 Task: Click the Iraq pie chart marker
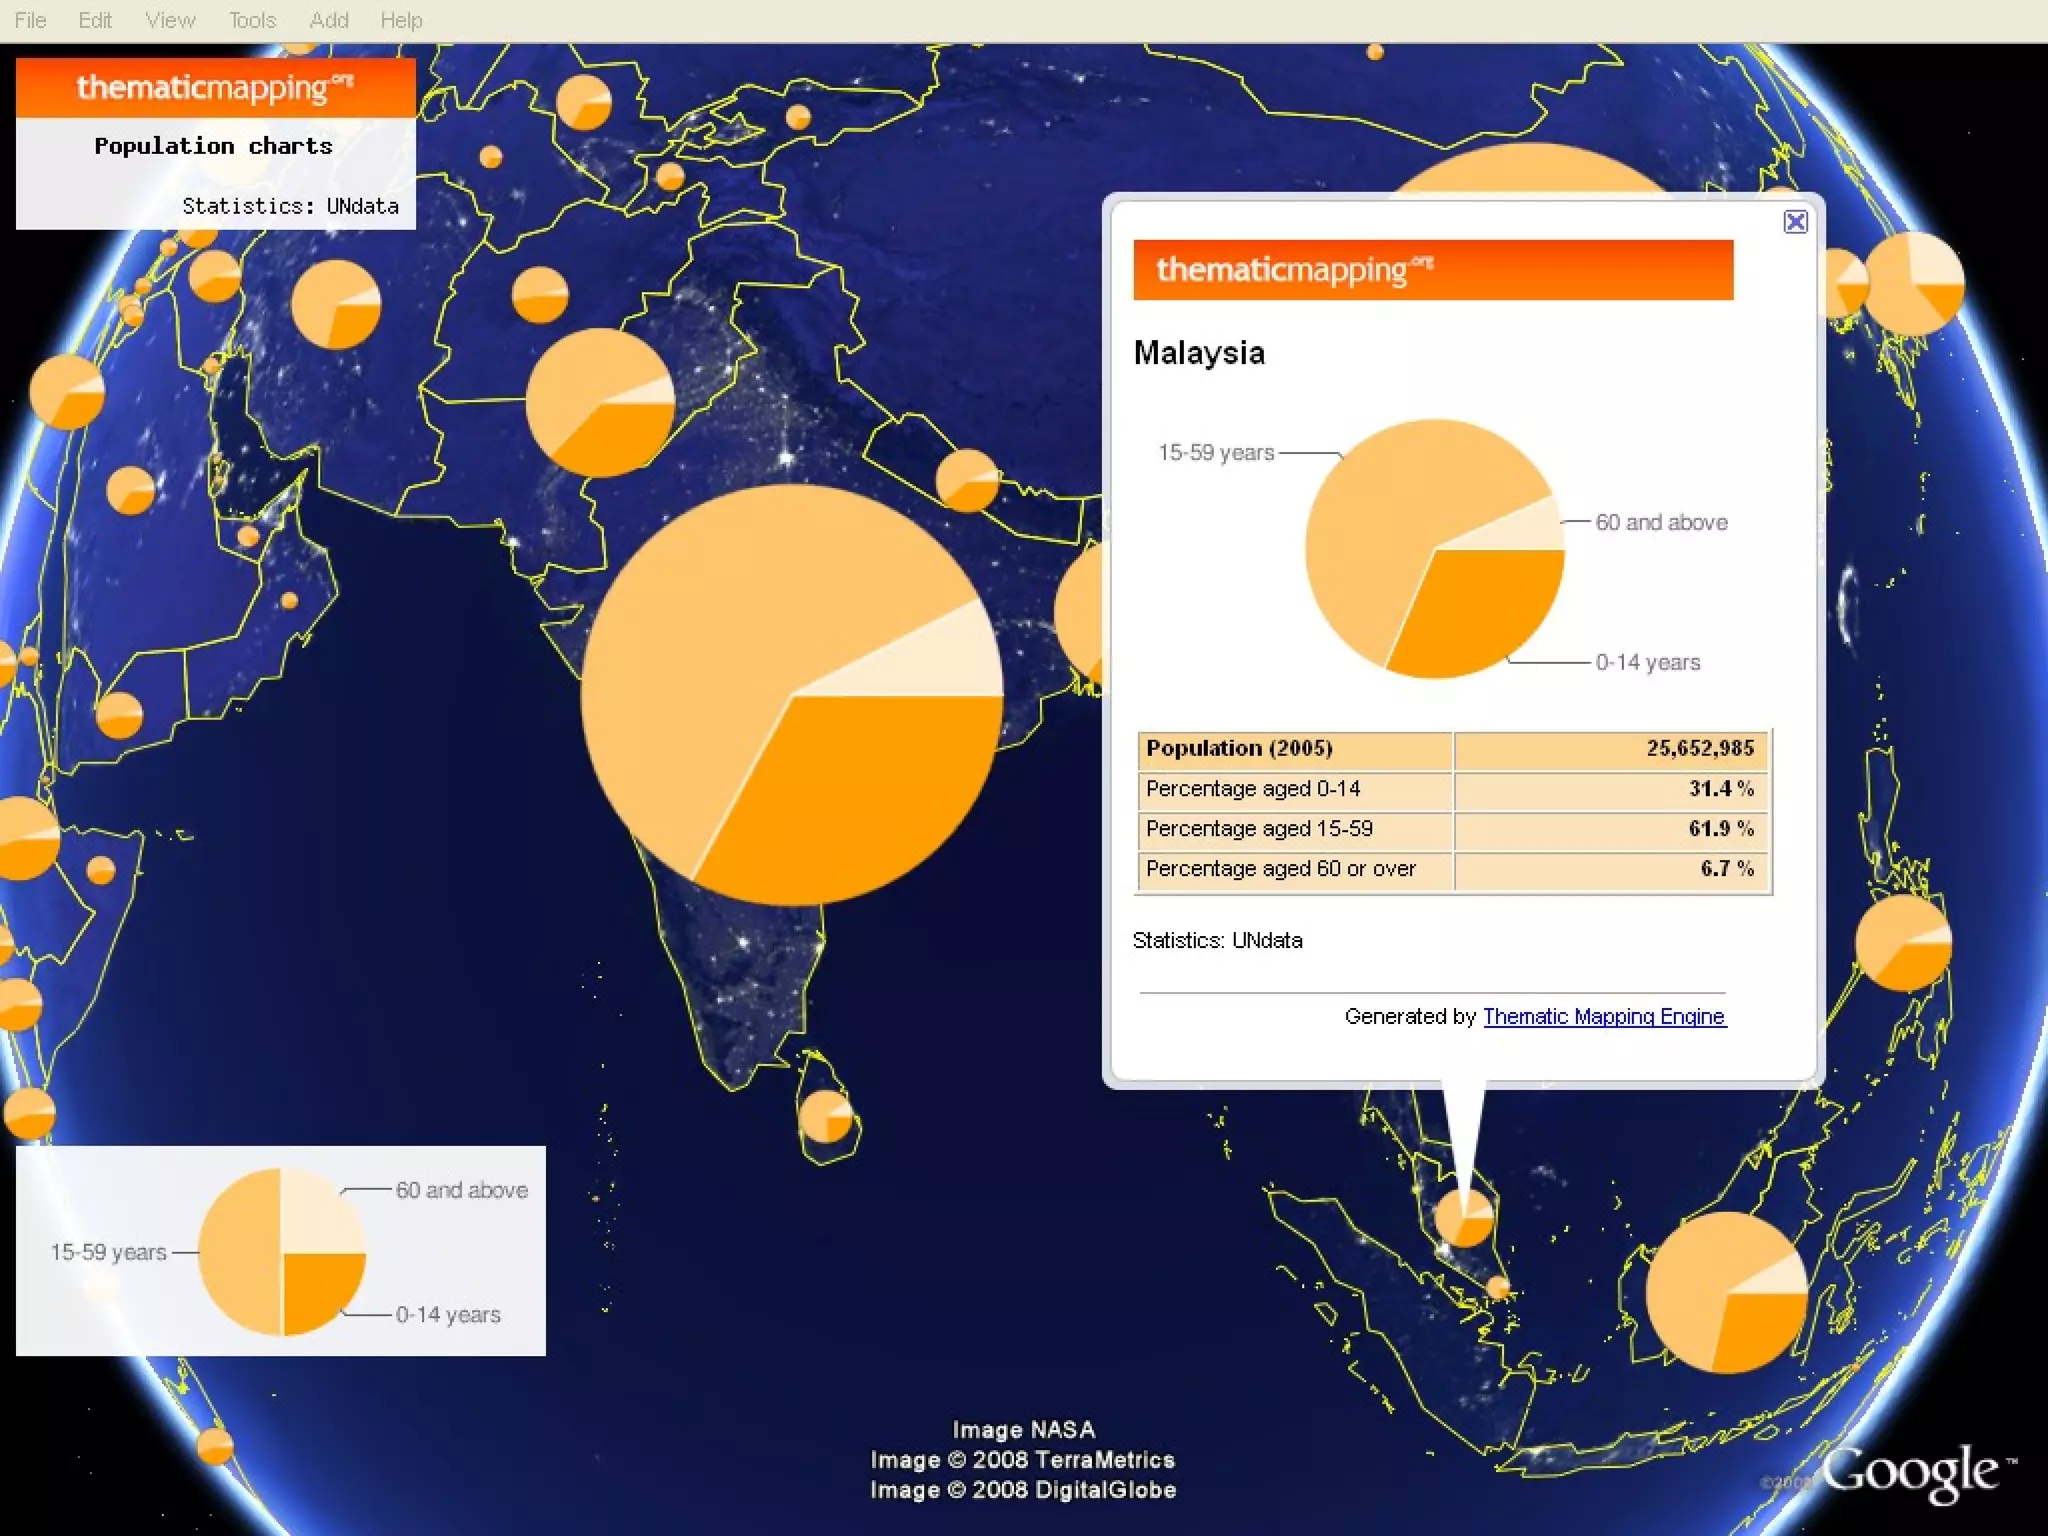(x=215, y=274)
